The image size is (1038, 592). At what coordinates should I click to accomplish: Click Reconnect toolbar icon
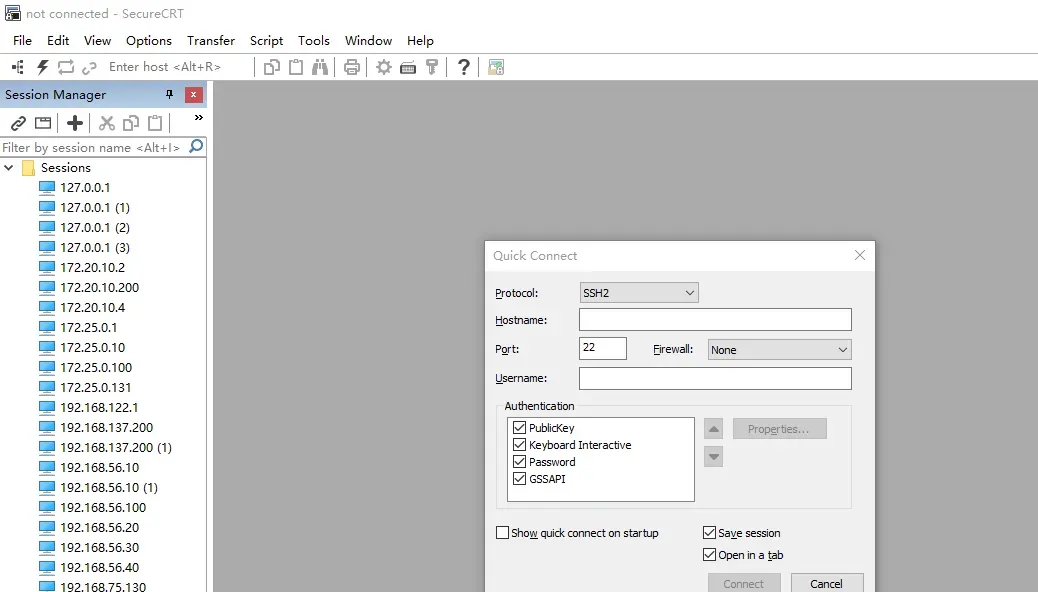coord(66,67)
